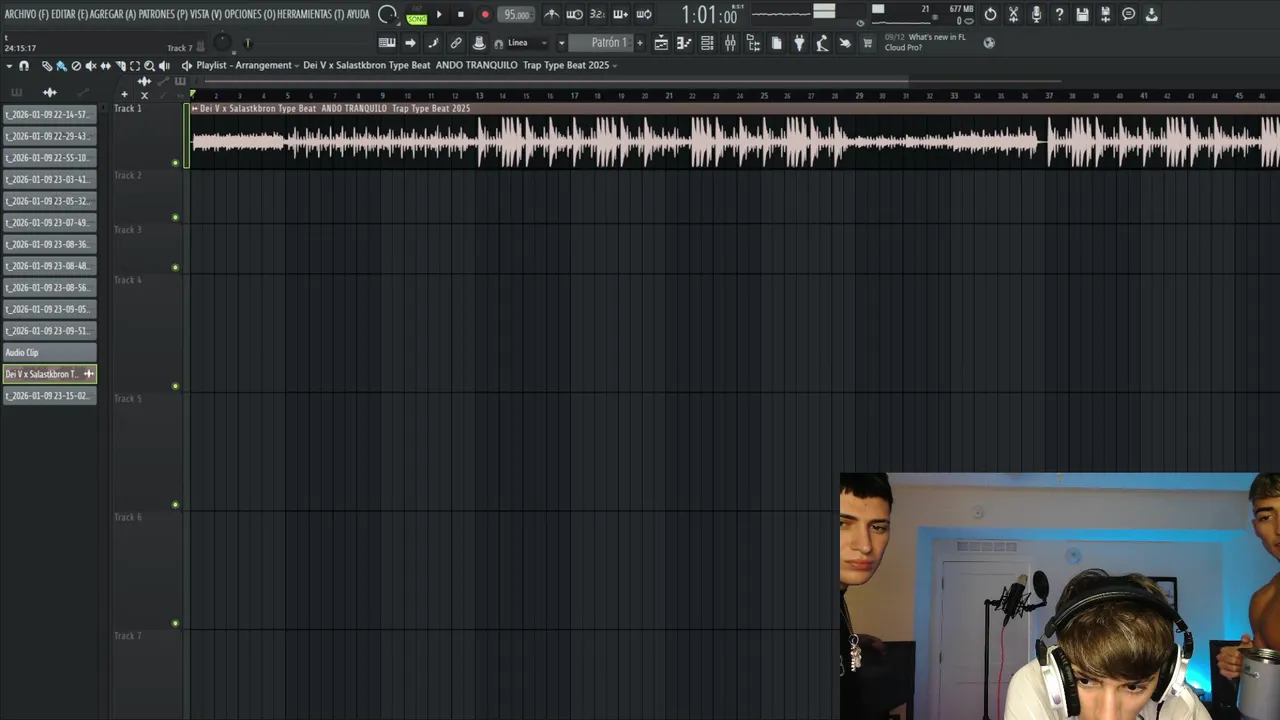Open the Browser tree icon
Image resolution: width=1280 pixels, height=720 pixels.
click(x=753, y=43)
